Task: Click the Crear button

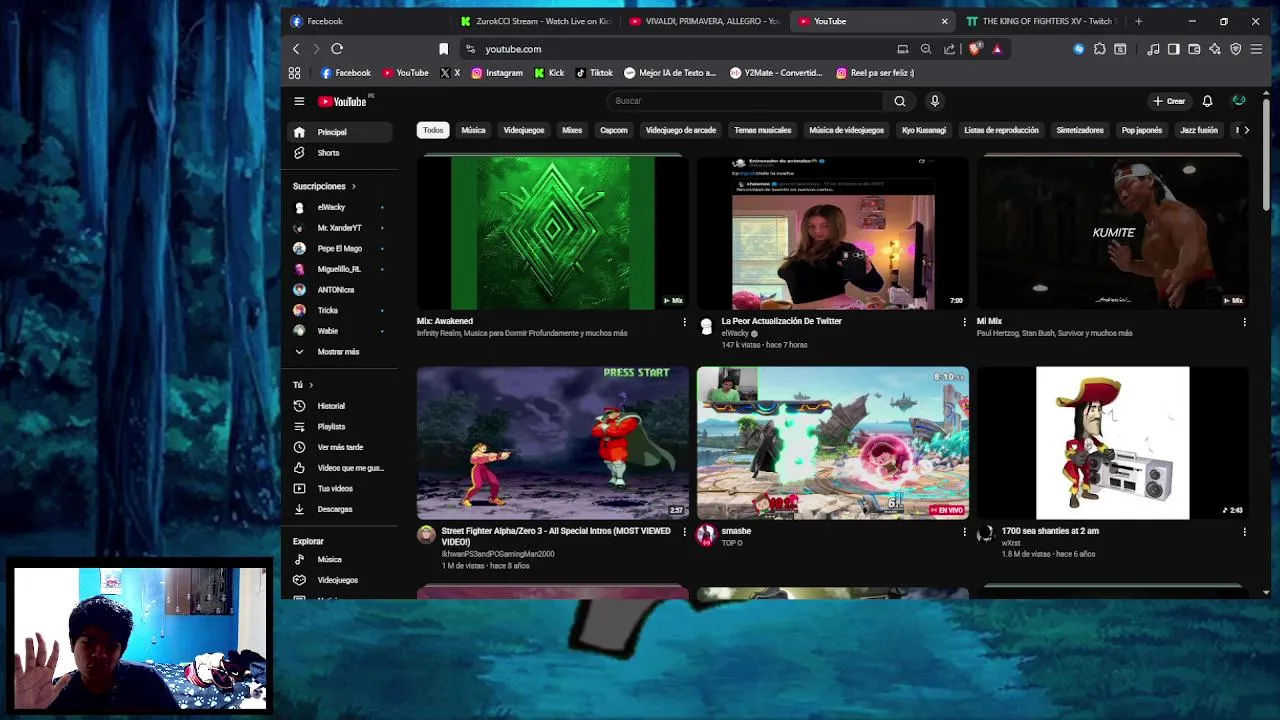Action: pos(1169,101)
